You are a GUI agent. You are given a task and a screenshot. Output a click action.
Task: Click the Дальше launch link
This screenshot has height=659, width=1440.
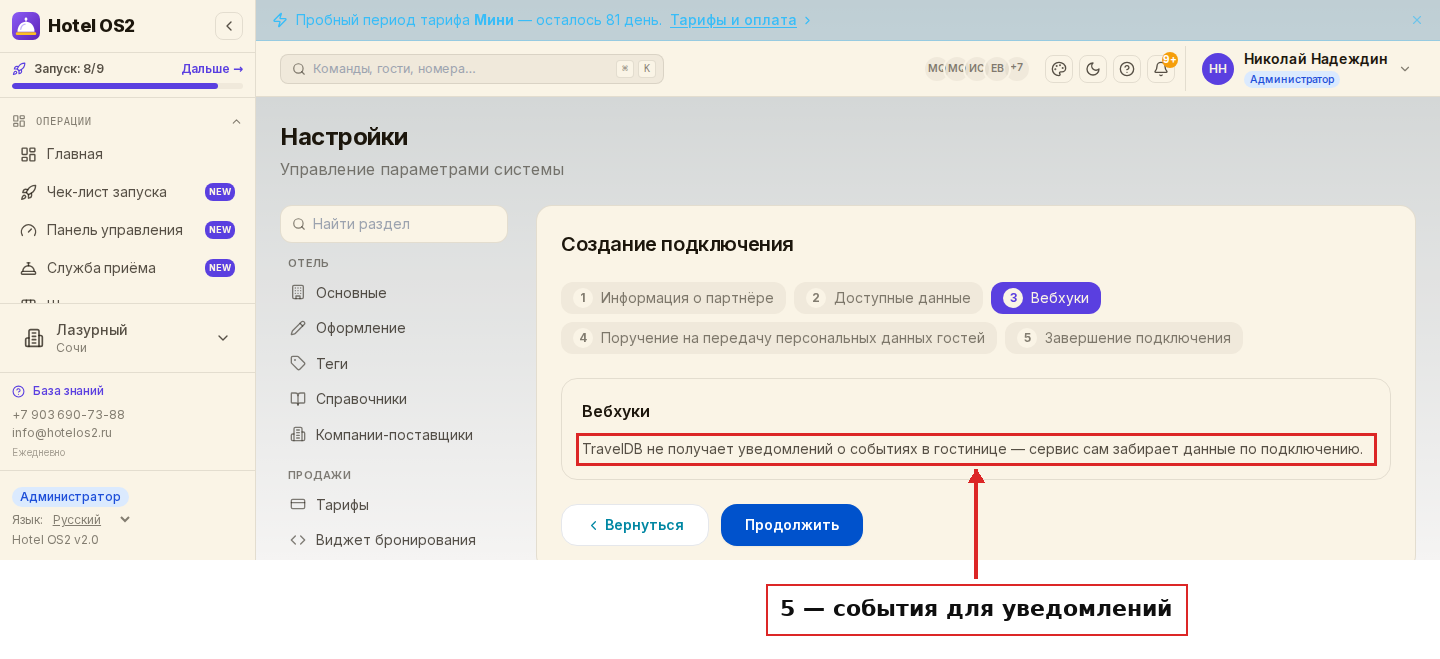212,69
